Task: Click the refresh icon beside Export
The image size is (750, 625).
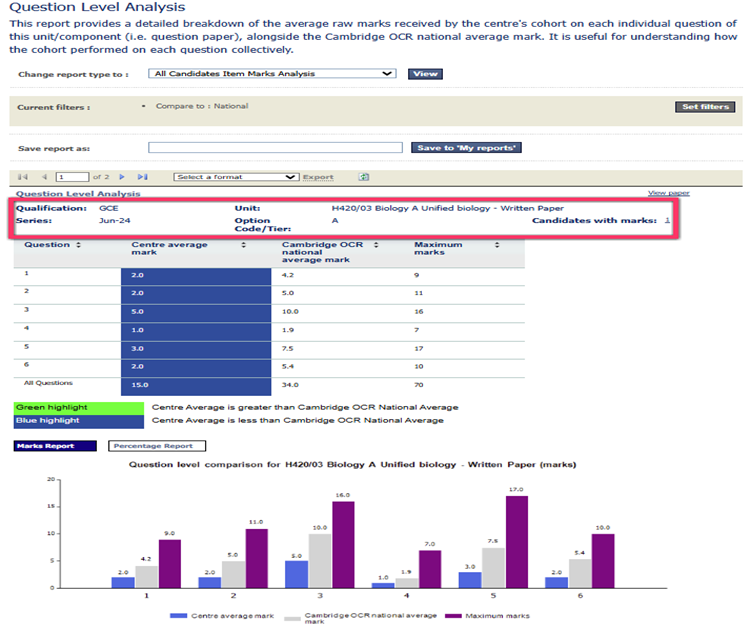Action: click(364, 177)
